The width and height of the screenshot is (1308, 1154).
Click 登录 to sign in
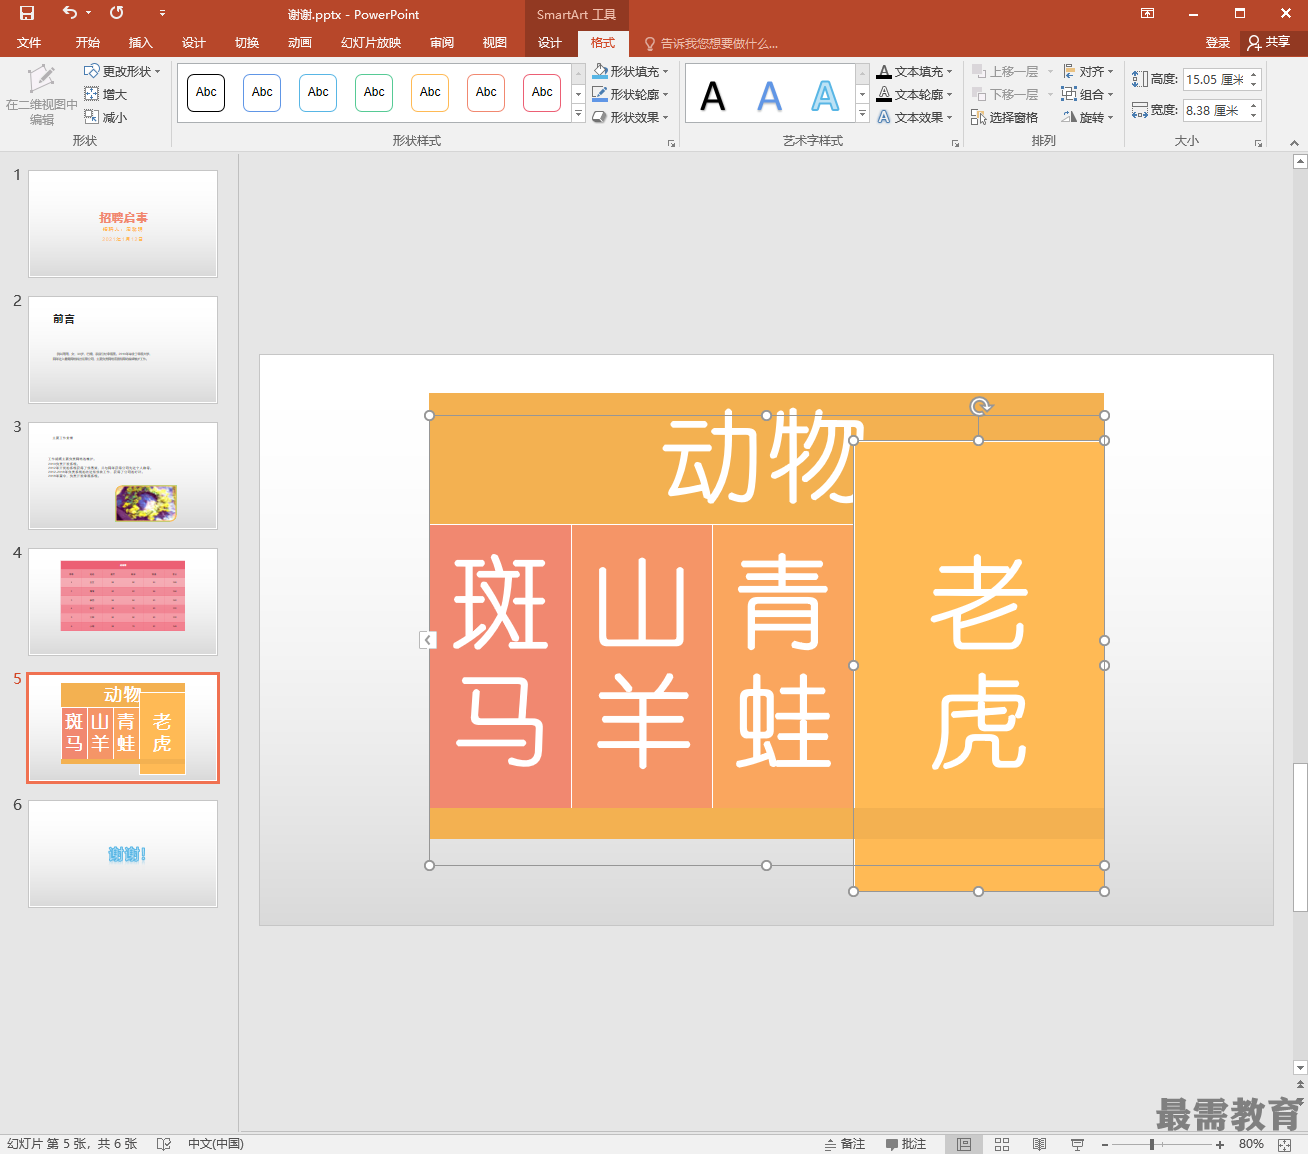point(1217,42)
